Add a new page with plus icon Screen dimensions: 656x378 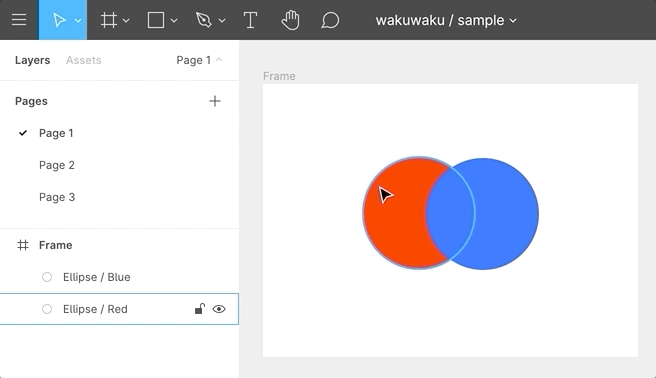pyautogui.click(x=215, y=101)
